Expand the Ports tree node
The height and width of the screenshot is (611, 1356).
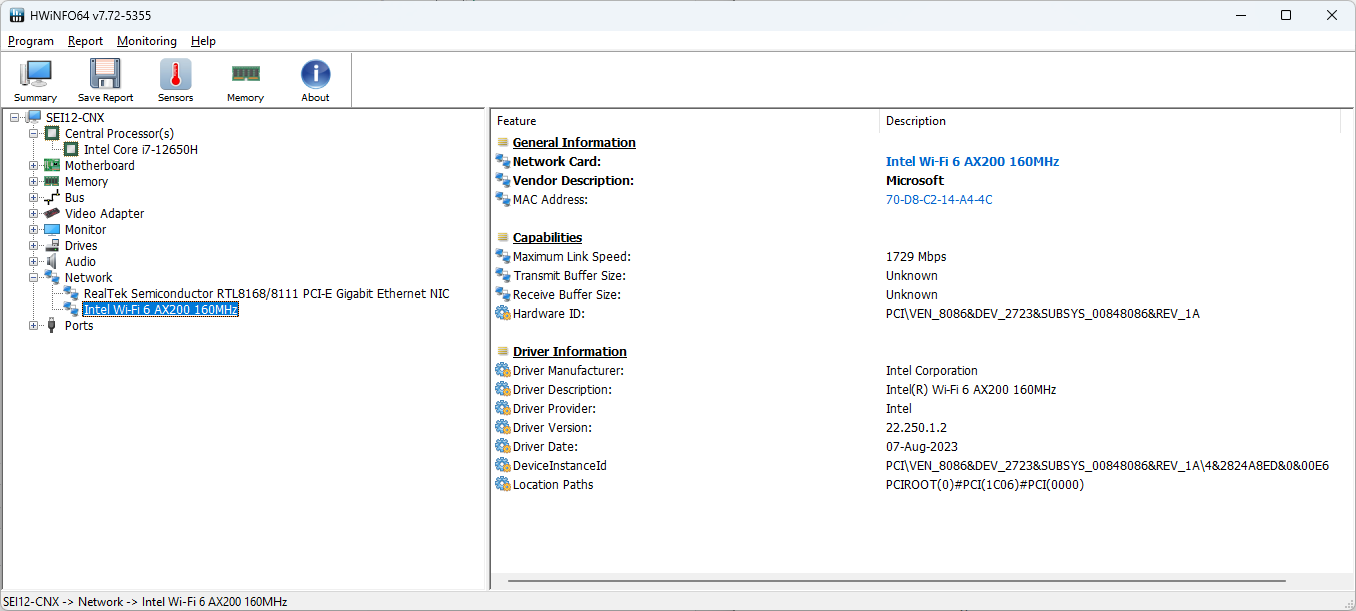click(x=34, y=326)
